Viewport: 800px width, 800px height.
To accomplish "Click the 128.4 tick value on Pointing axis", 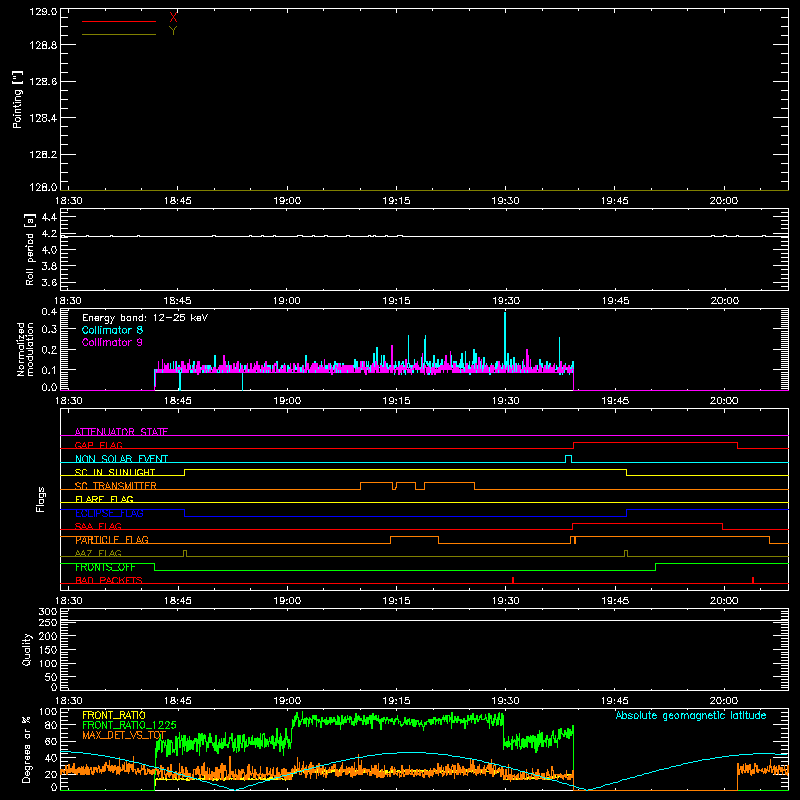I will click(43, 118).
